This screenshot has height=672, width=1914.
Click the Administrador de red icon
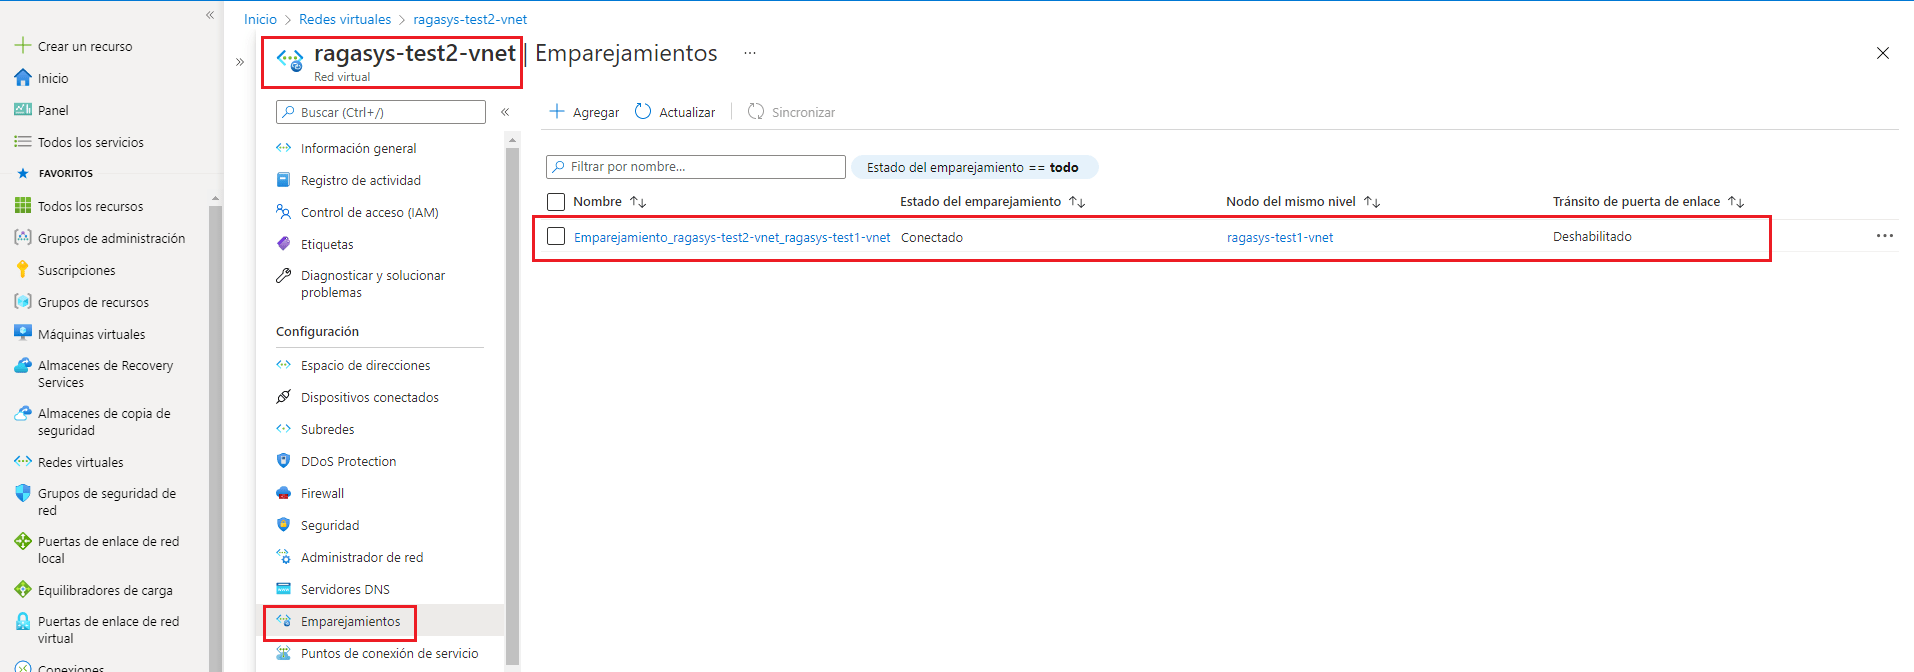tap(284, 557)
